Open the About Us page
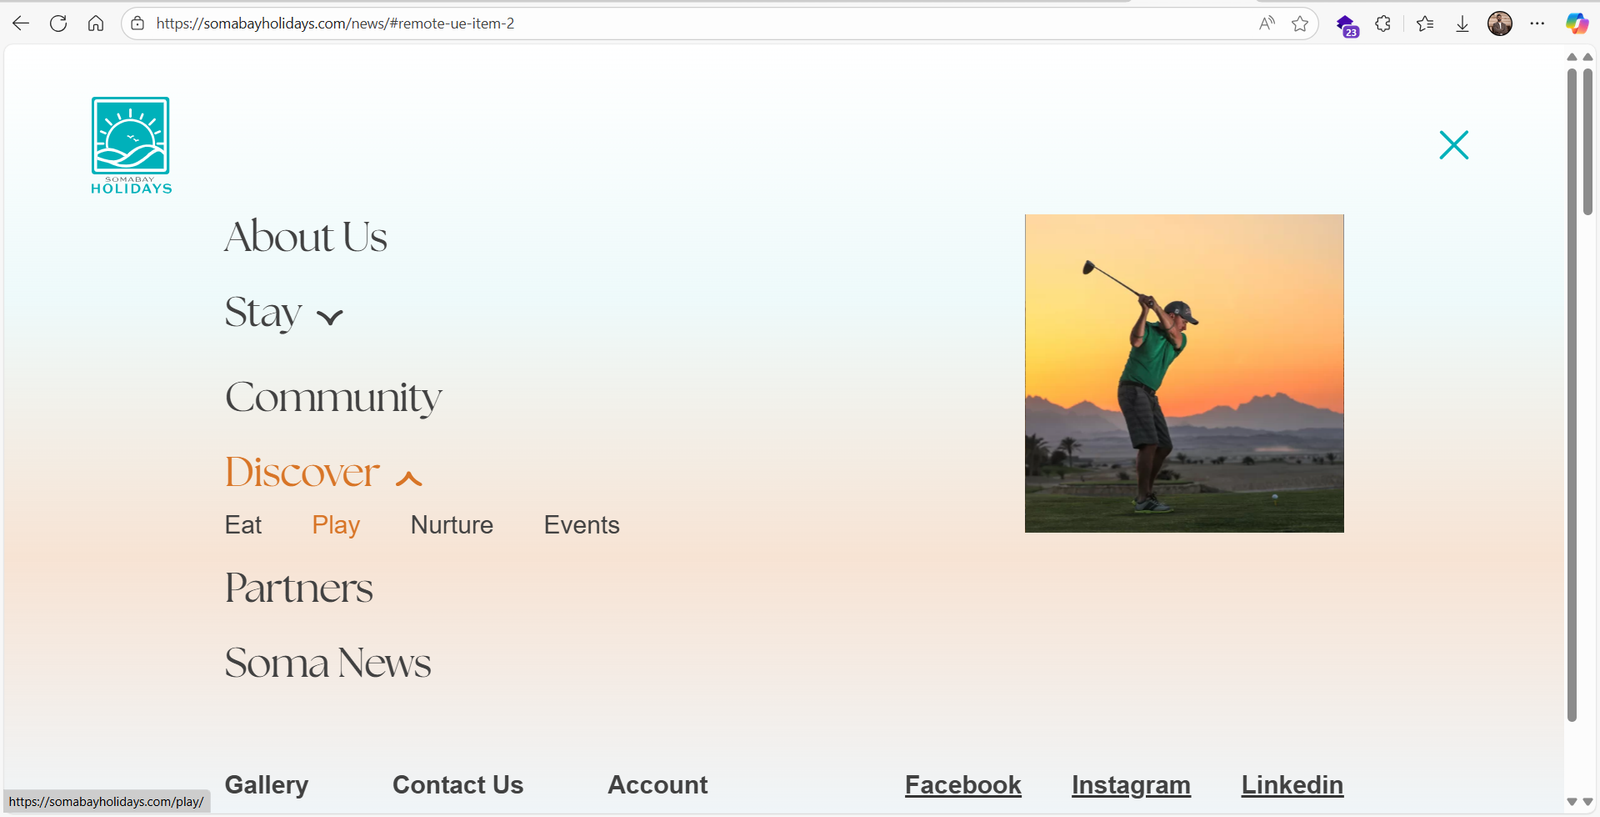Screen dimensions: 1600x817 (x=306, y=237)
